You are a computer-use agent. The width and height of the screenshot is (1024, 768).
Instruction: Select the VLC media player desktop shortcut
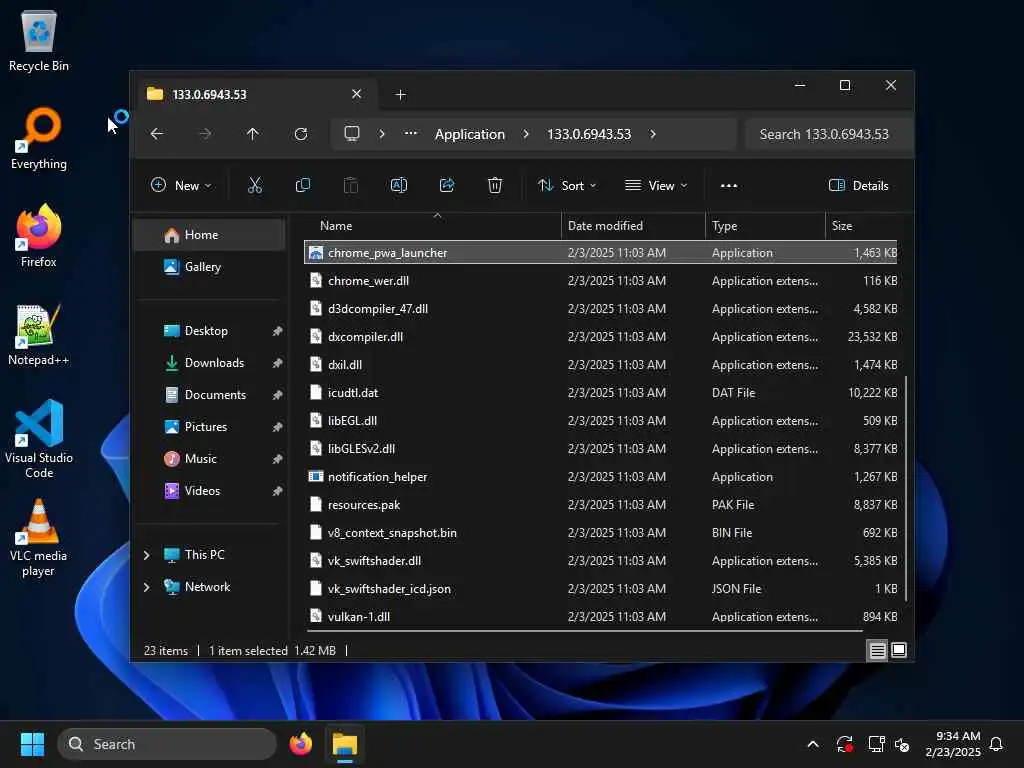tap(39, 538)
